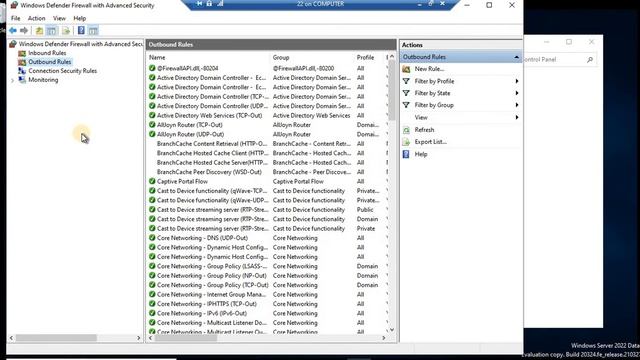
Task: Click the lock icon in the remote session bar
Action: [209, 4]
